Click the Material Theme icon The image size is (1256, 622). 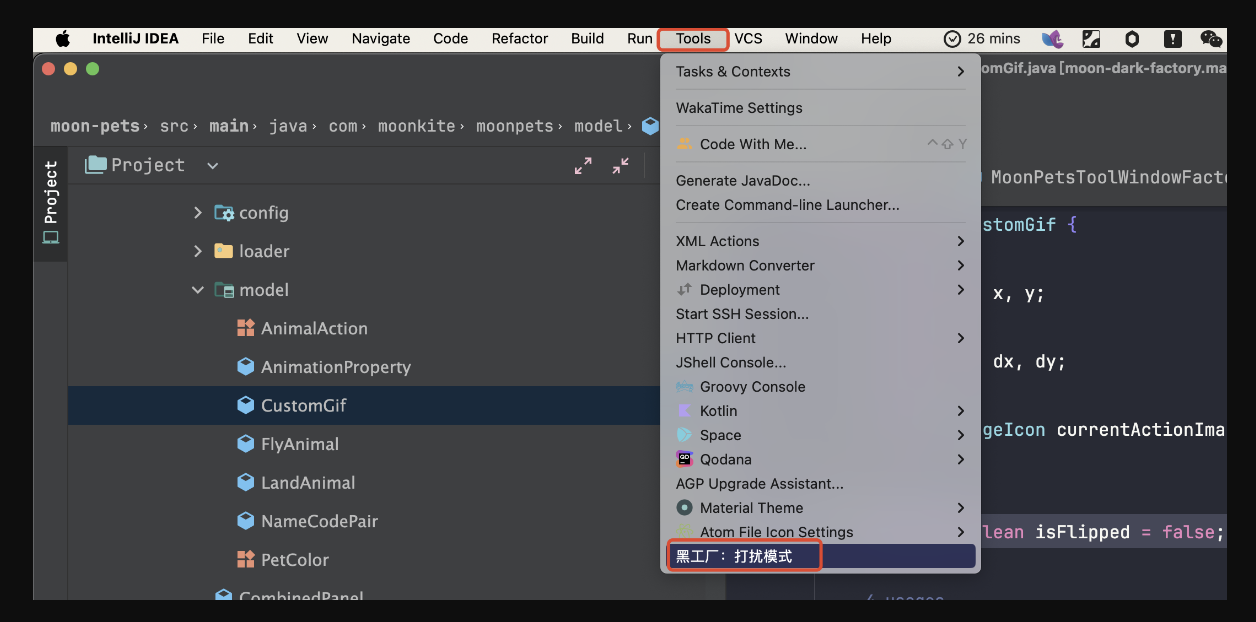684,507
